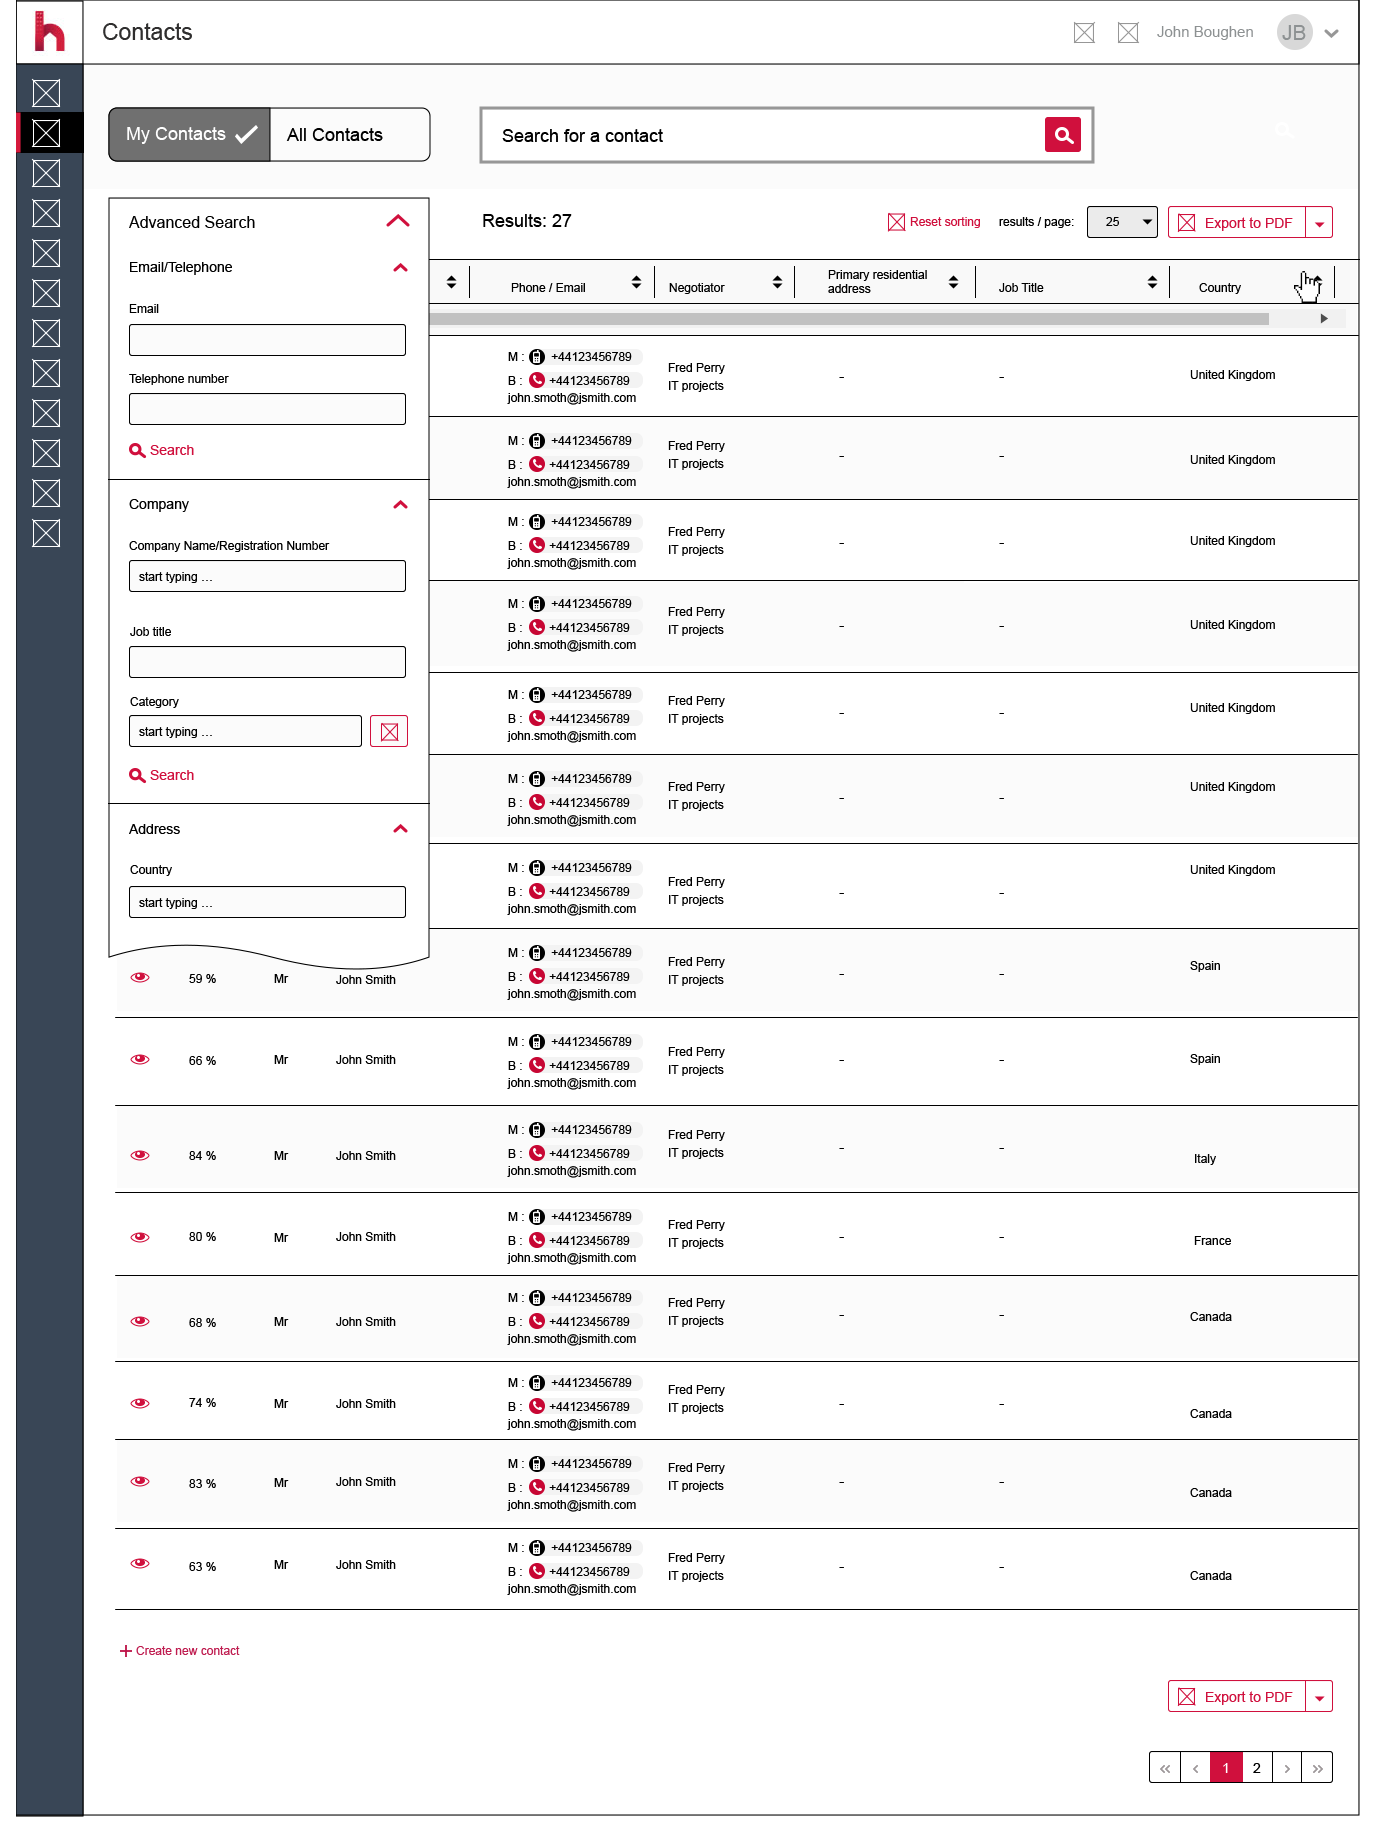Image resolution: width=1400 pixels, height=1842 pixels.
Task: Click the magnifier search button in search bar
Action: click(1063, 134)
